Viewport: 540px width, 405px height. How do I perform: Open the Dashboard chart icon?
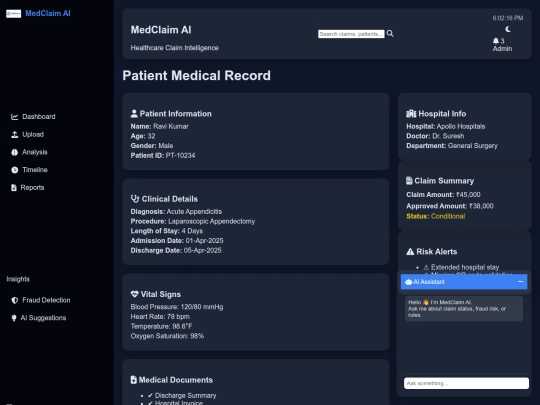(14, 117)
